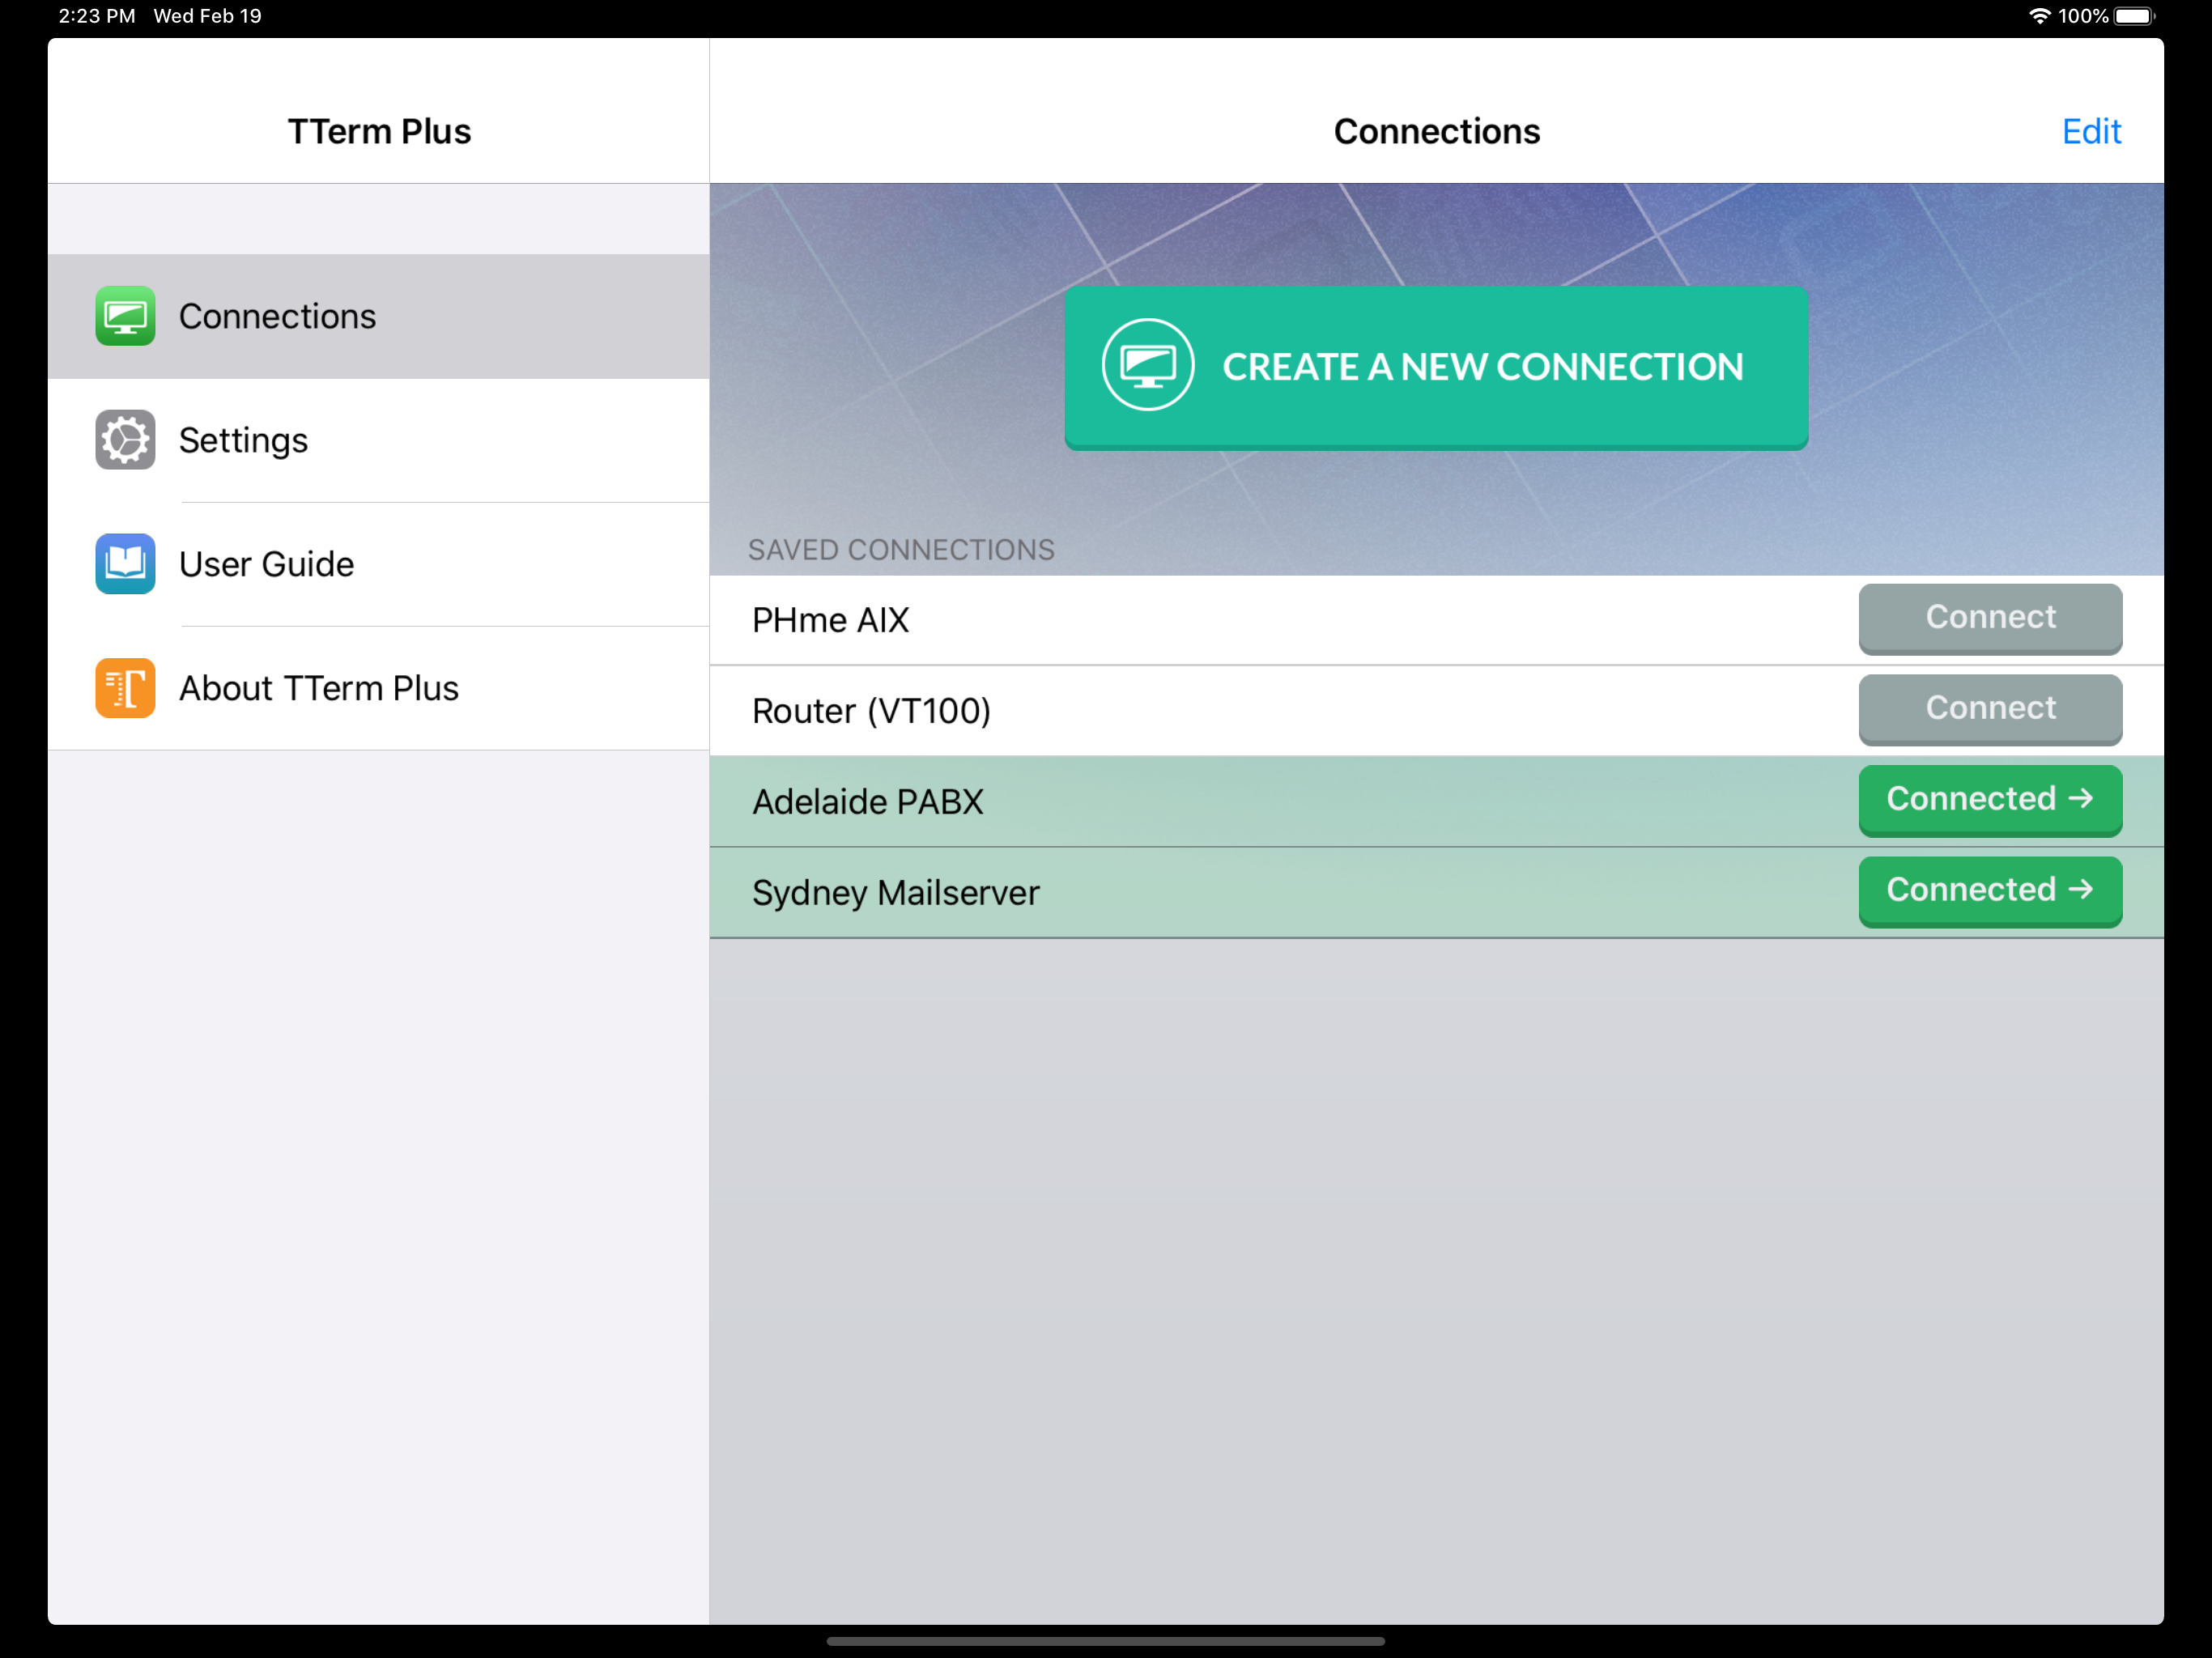Connect to PHme AIX

(1990, 618)
